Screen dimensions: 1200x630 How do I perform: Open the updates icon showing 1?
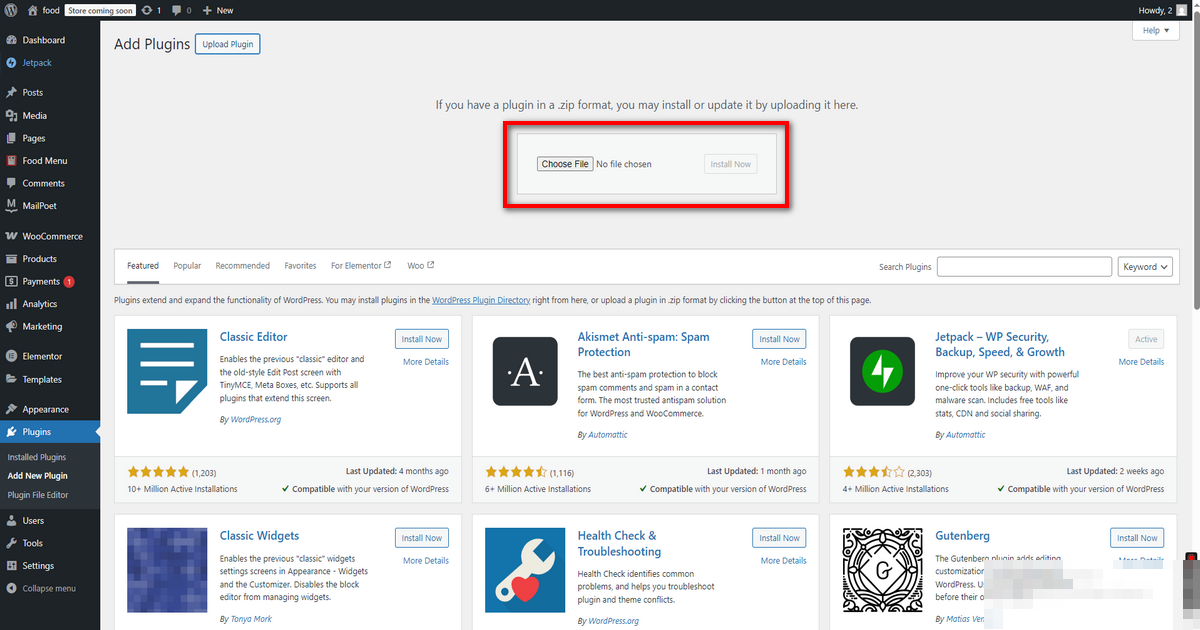[147, 10]
